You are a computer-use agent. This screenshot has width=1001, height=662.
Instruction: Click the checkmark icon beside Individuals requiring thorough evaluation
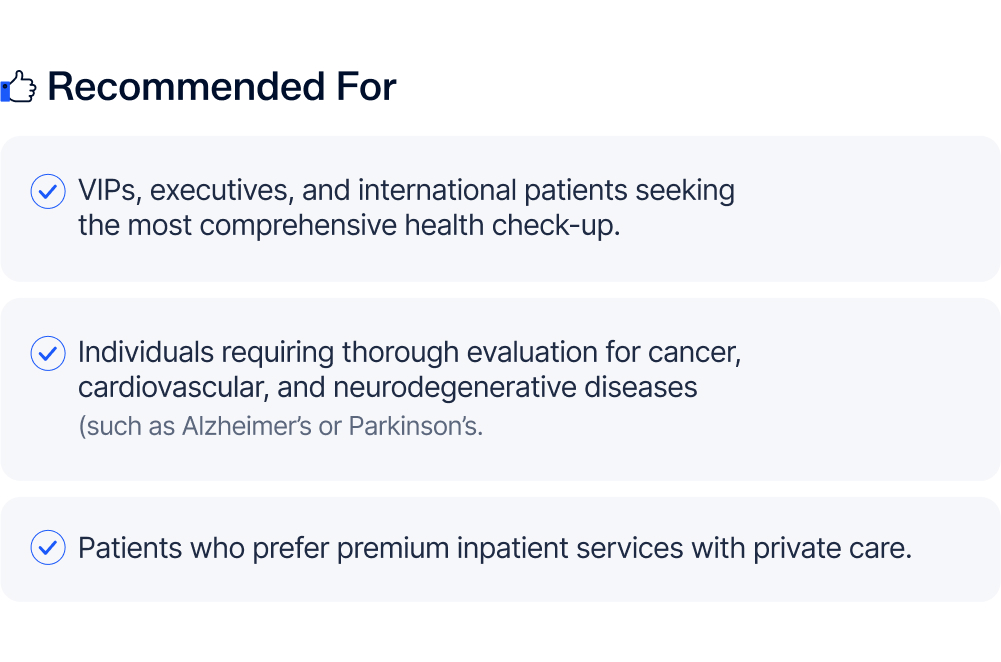click(48, 353)
